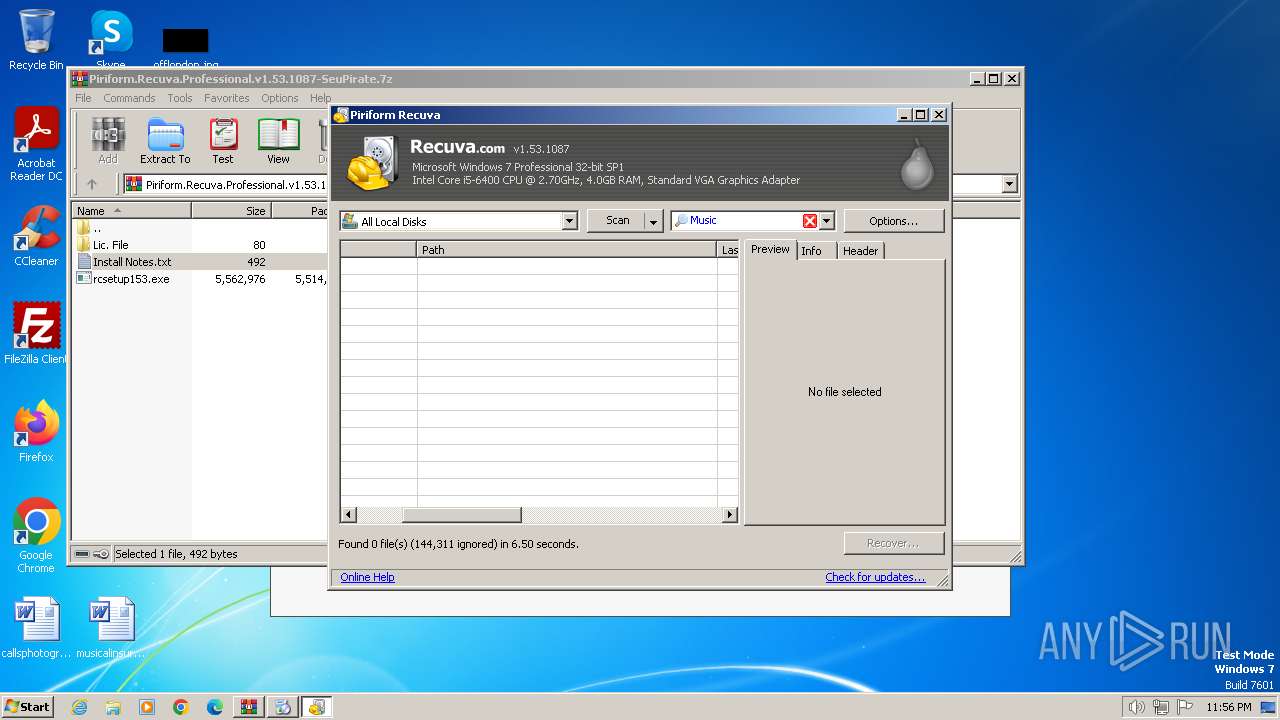Clear the Music filter with red X
1280x720 pixels.
click(810, 221)
